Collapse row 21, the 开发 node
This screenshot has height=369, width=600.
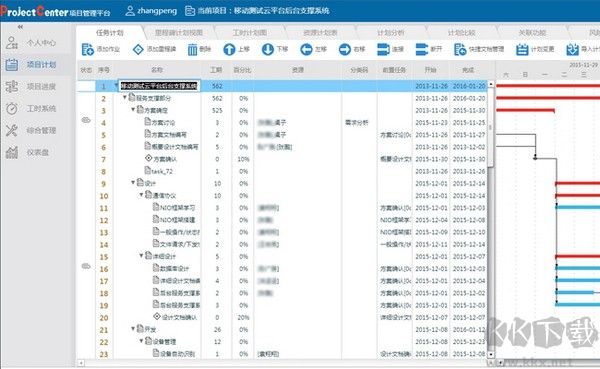133,328
